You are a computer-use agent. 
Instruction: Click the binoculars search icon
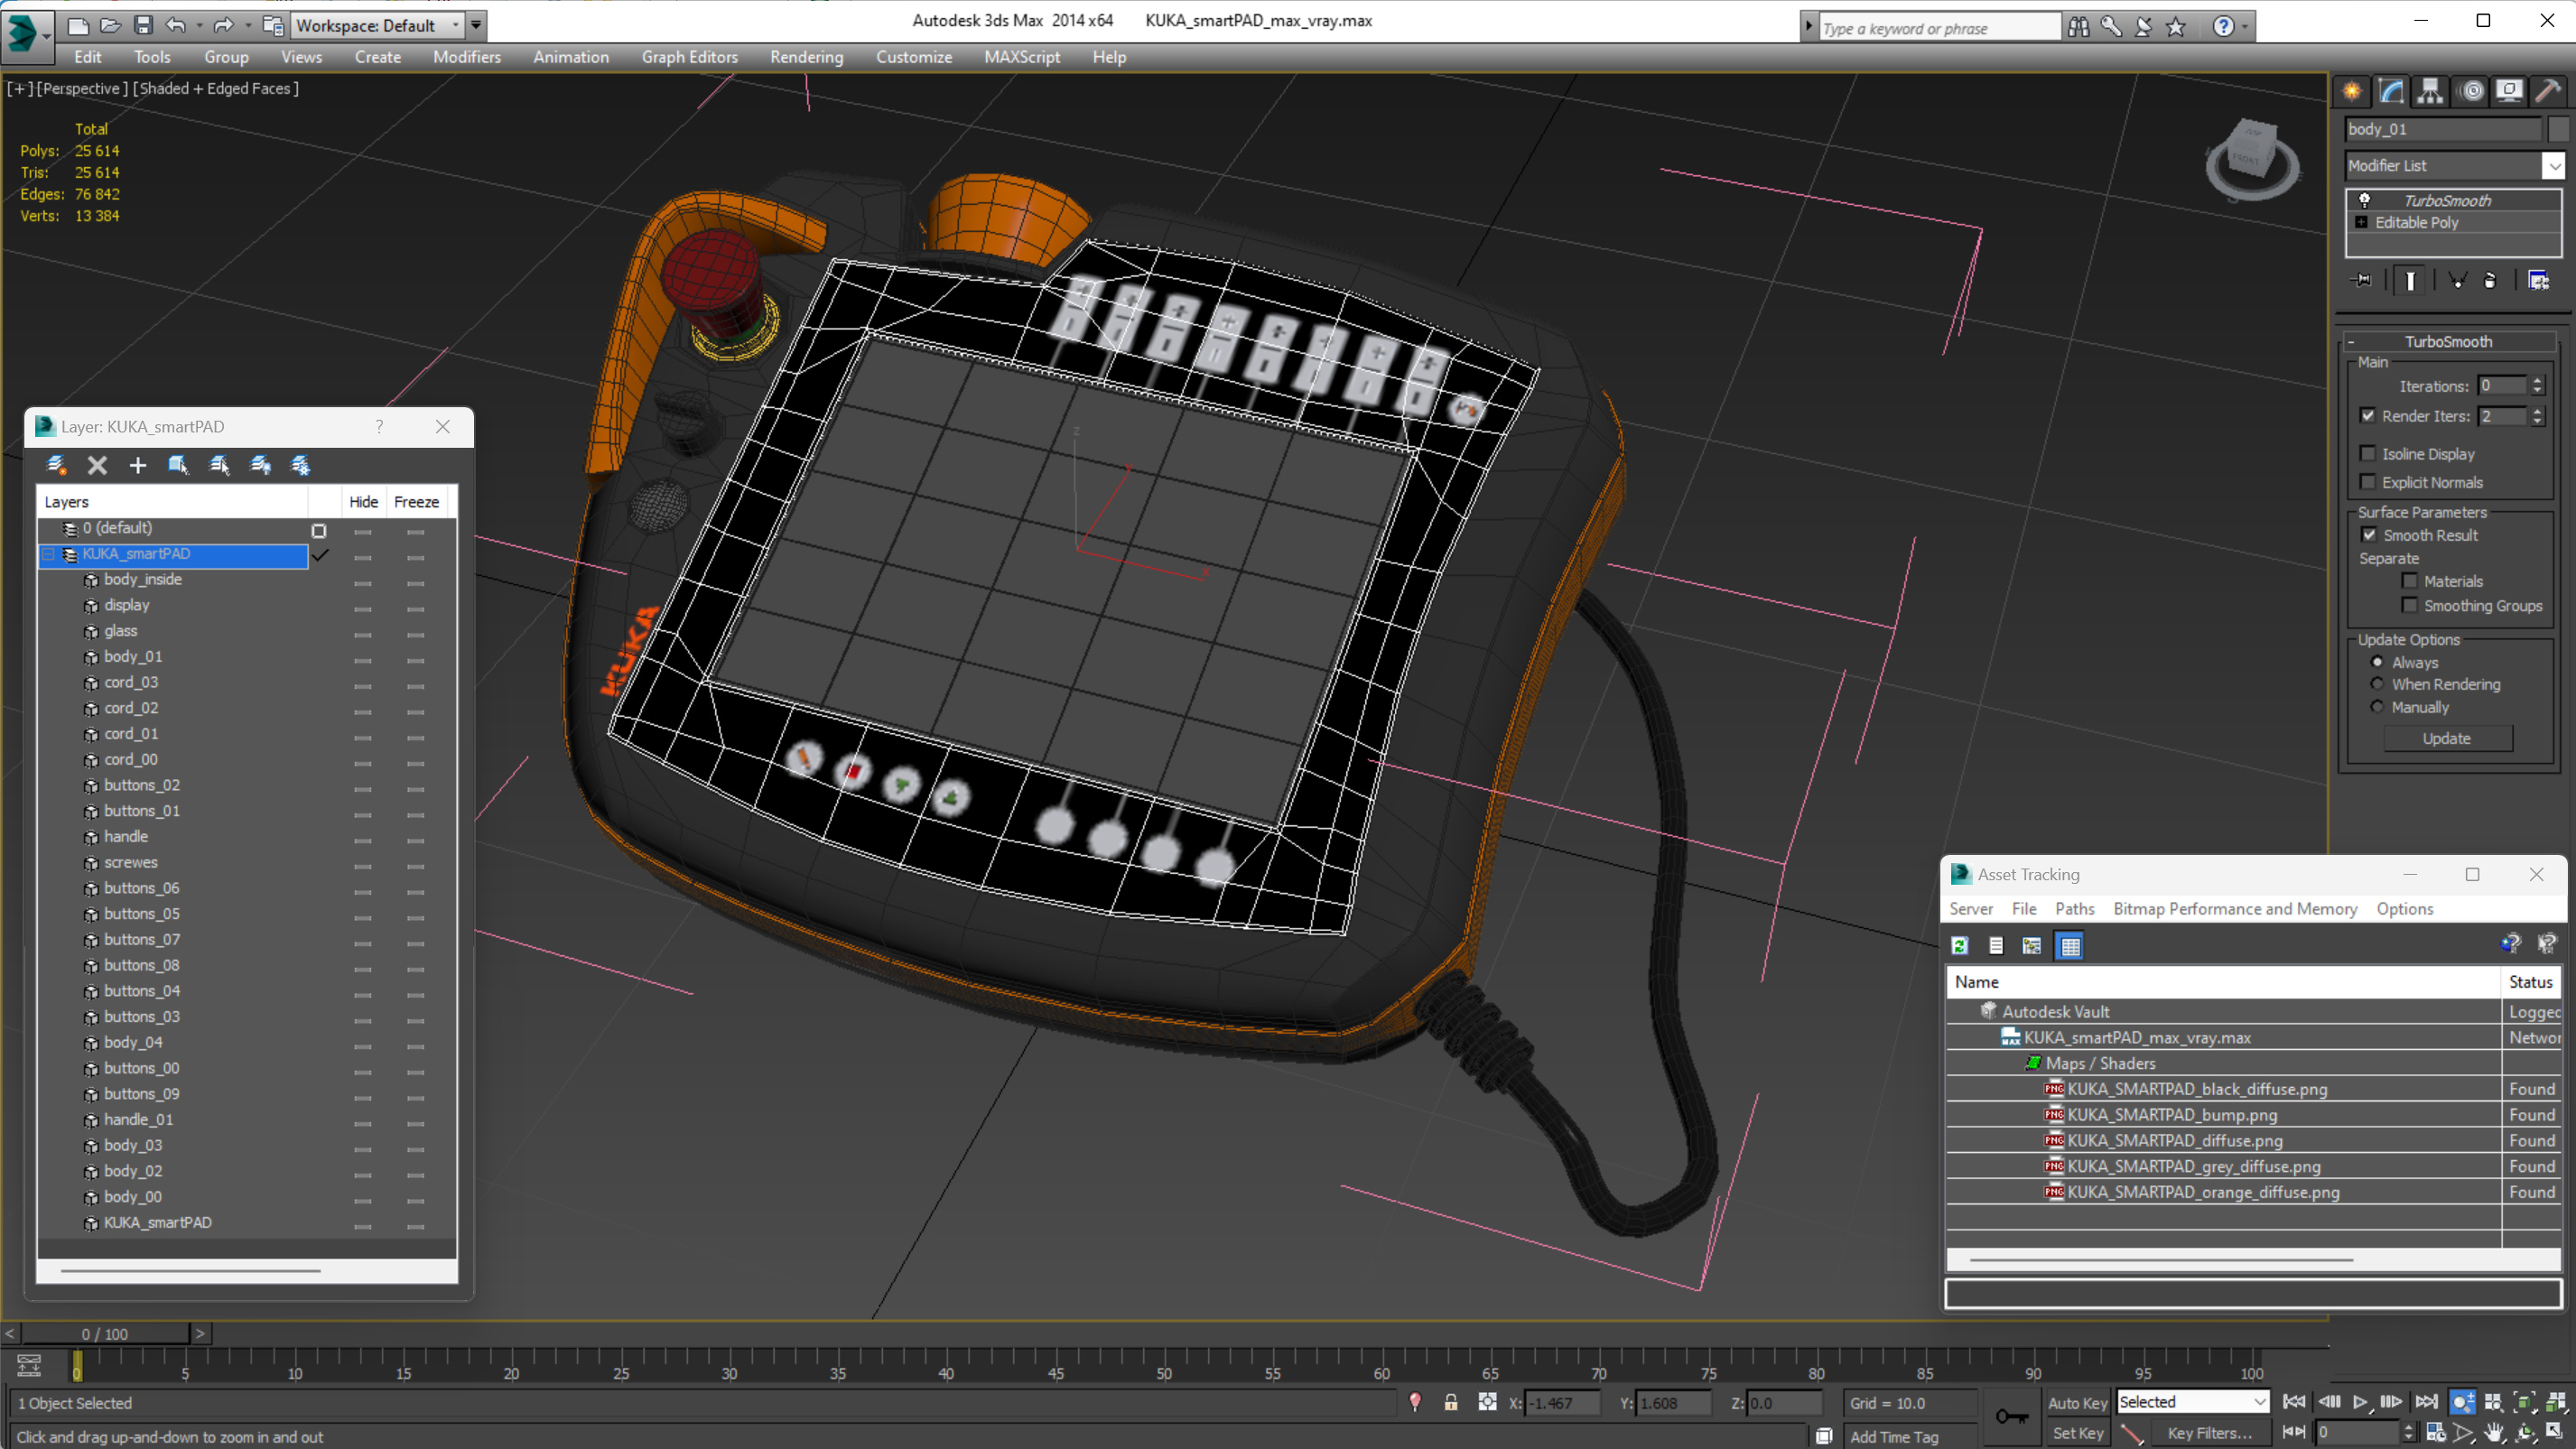pyautogui.click(x=2078, y=27)
